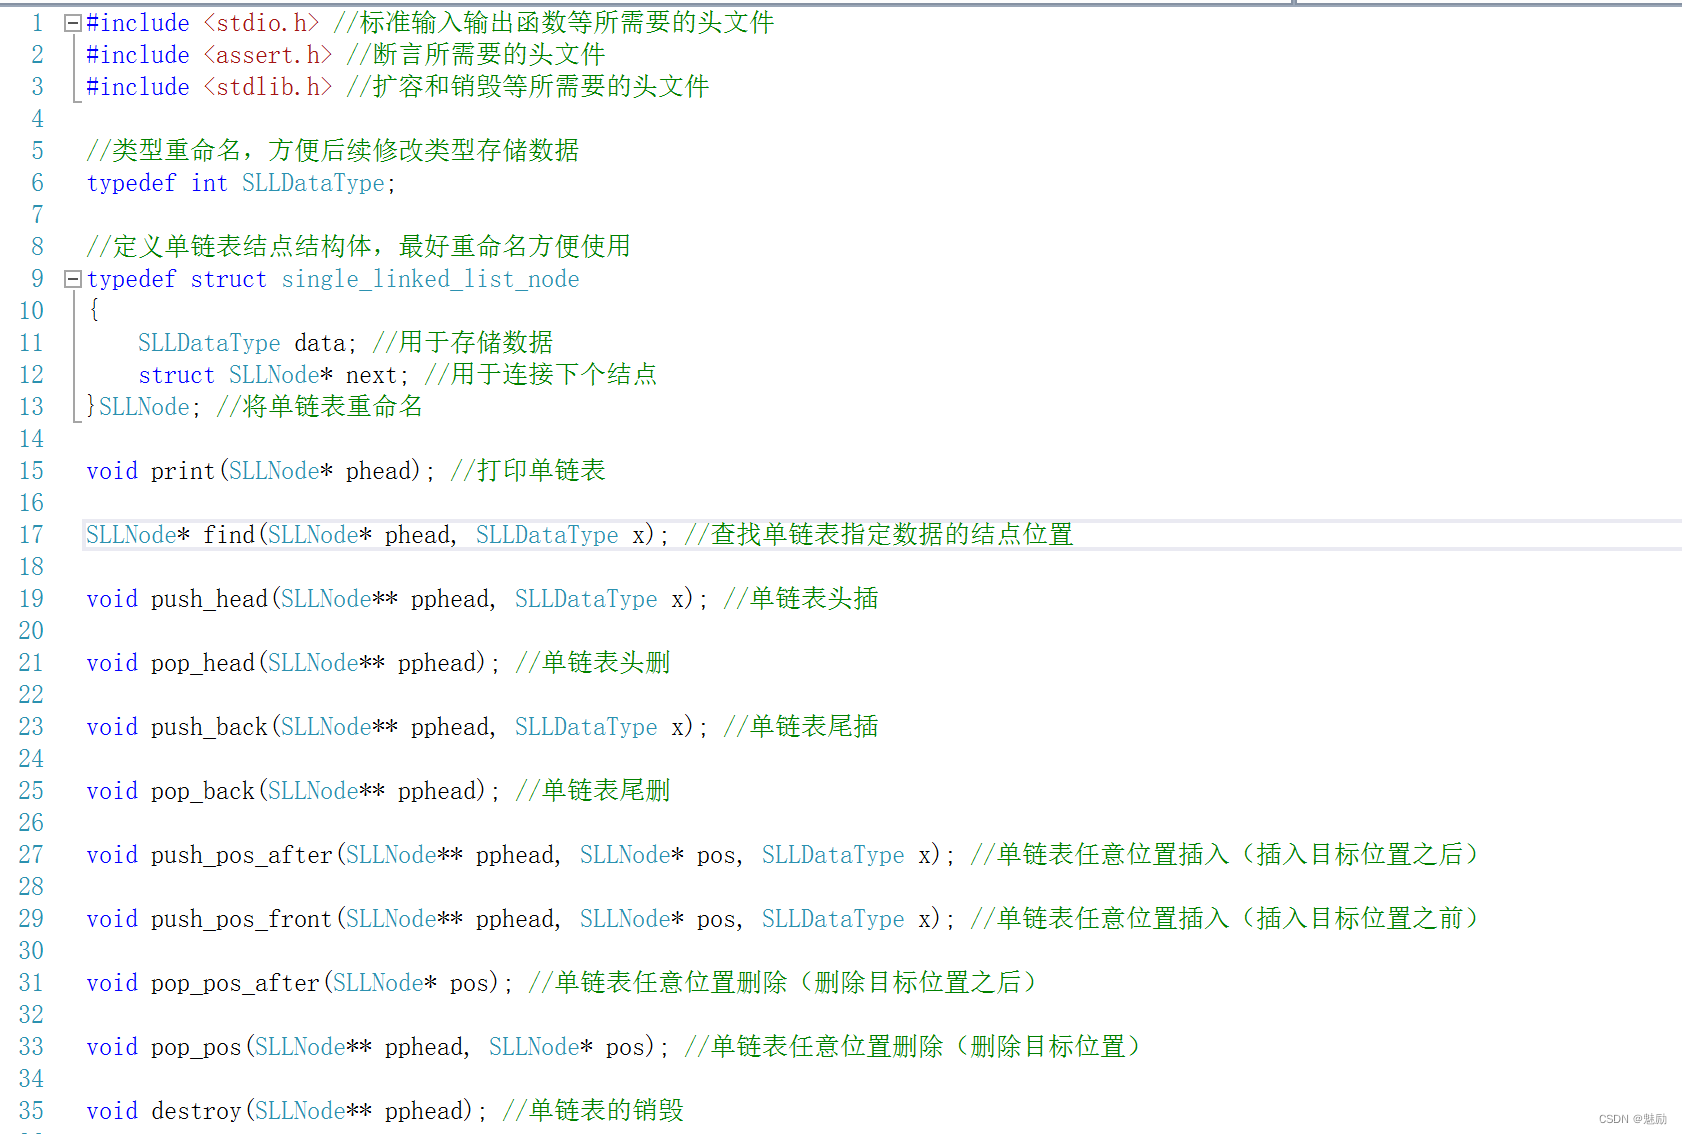
Task: Click comment '//用于连接下个结点' on line 12
Action: (x=541, y=375)
